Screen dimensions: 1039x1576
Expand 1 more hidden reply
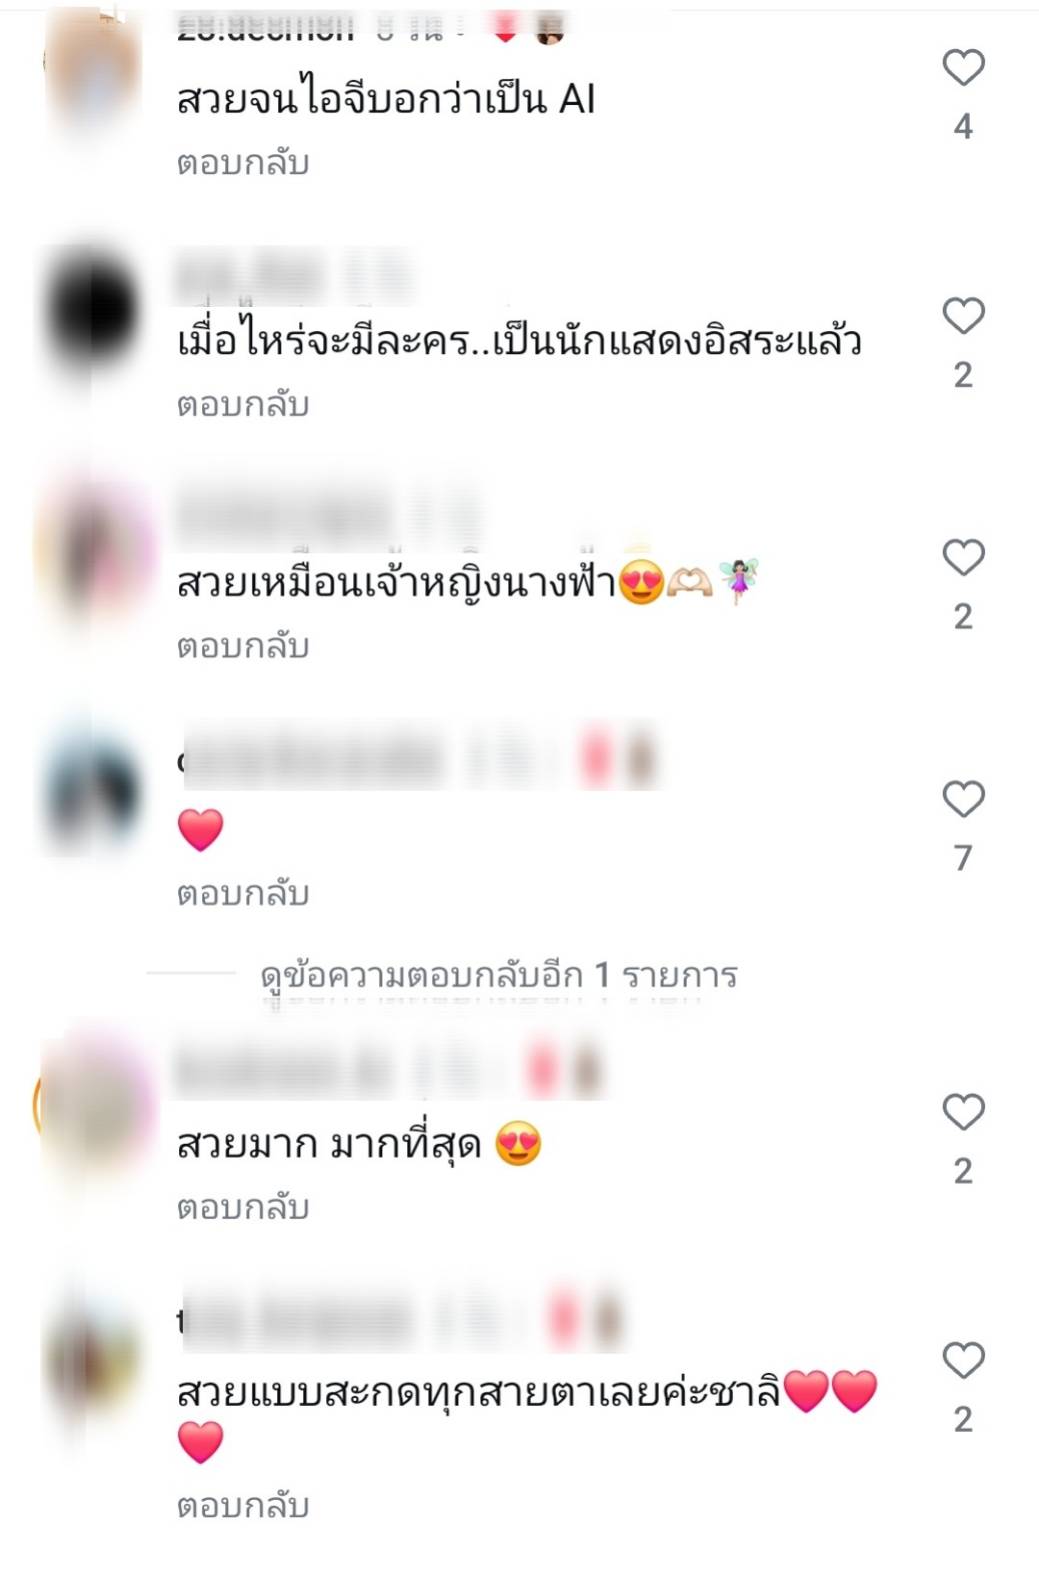point(498,975)
